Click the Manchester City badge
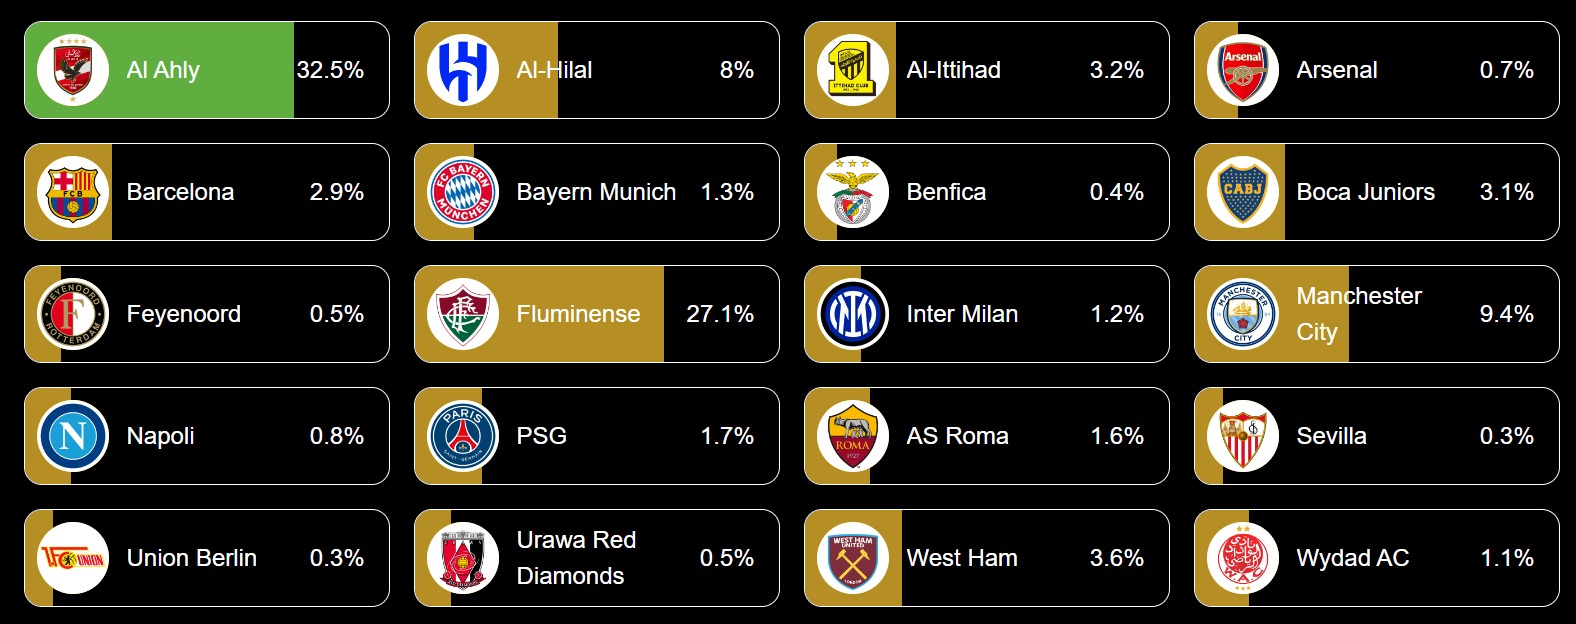This screenshot has width=1576, height=624. (x=1243, y=314)
